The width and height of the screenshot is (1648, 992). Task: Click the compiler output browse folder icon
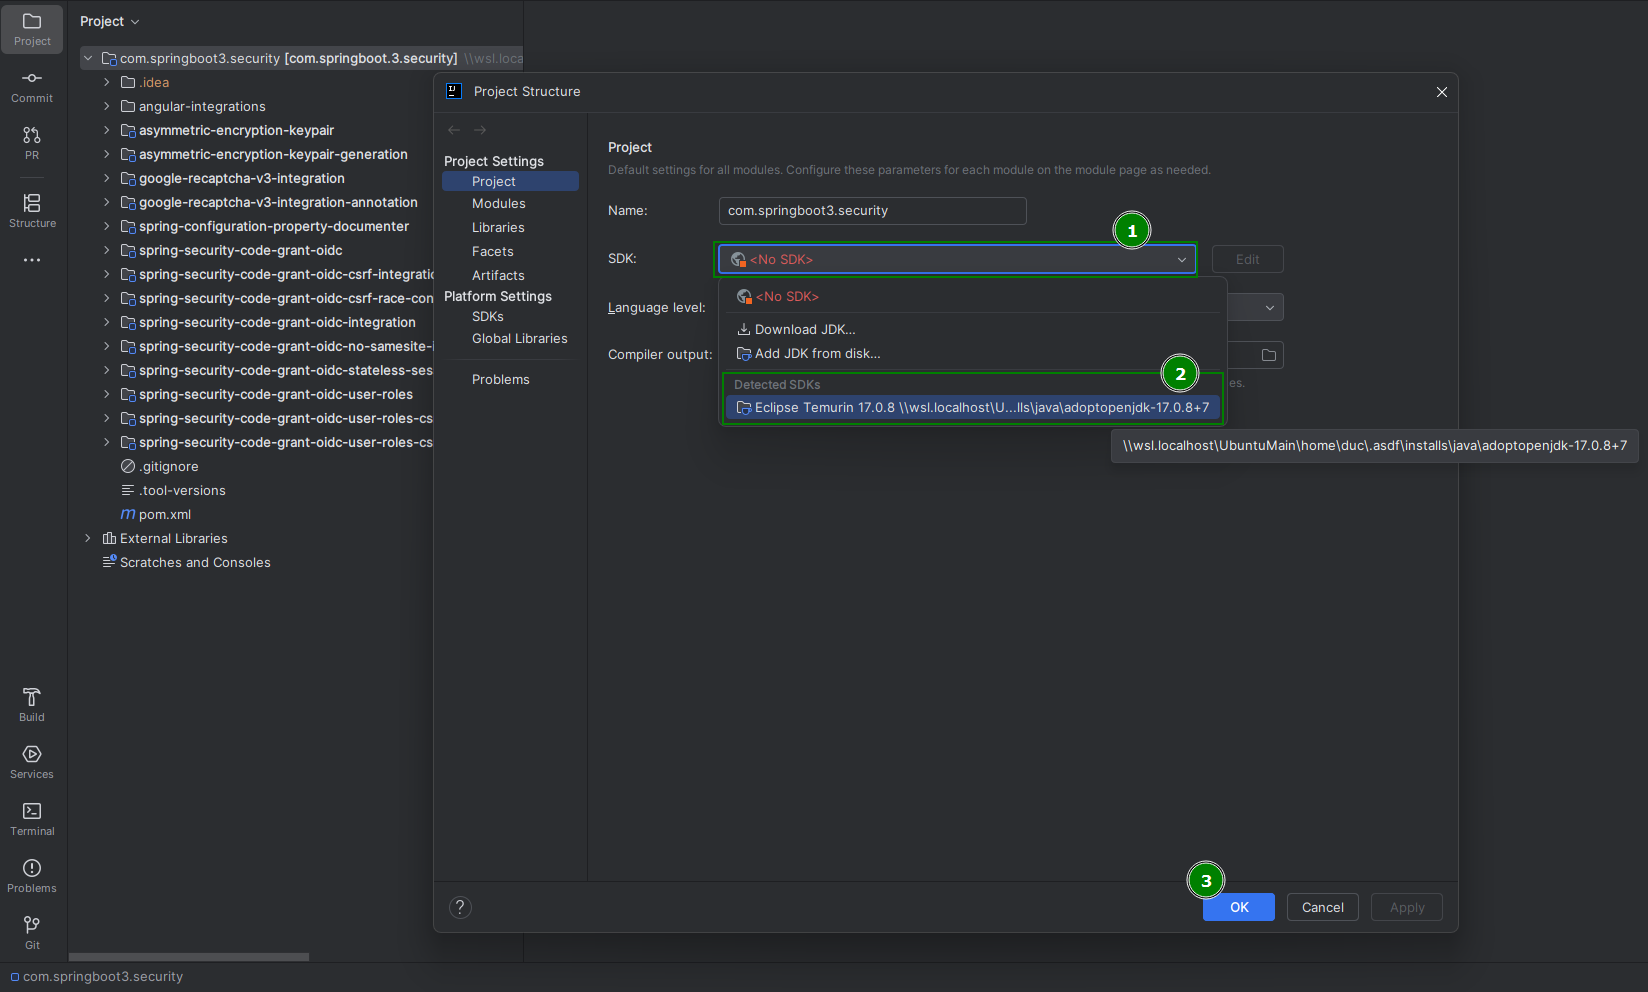coord(1269,355)
